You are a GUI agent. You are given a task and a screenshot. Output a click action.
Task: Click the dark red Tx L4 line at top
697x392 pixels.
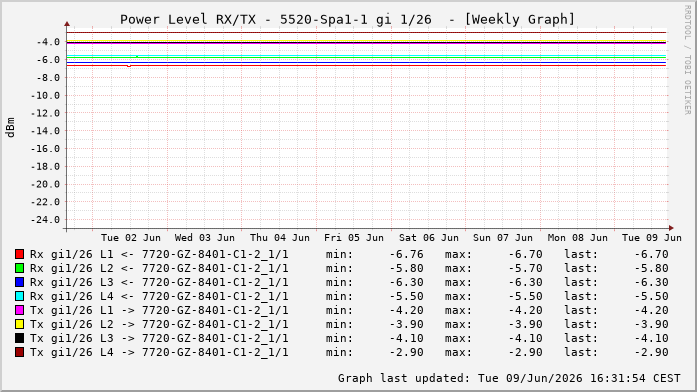[366, 32]
